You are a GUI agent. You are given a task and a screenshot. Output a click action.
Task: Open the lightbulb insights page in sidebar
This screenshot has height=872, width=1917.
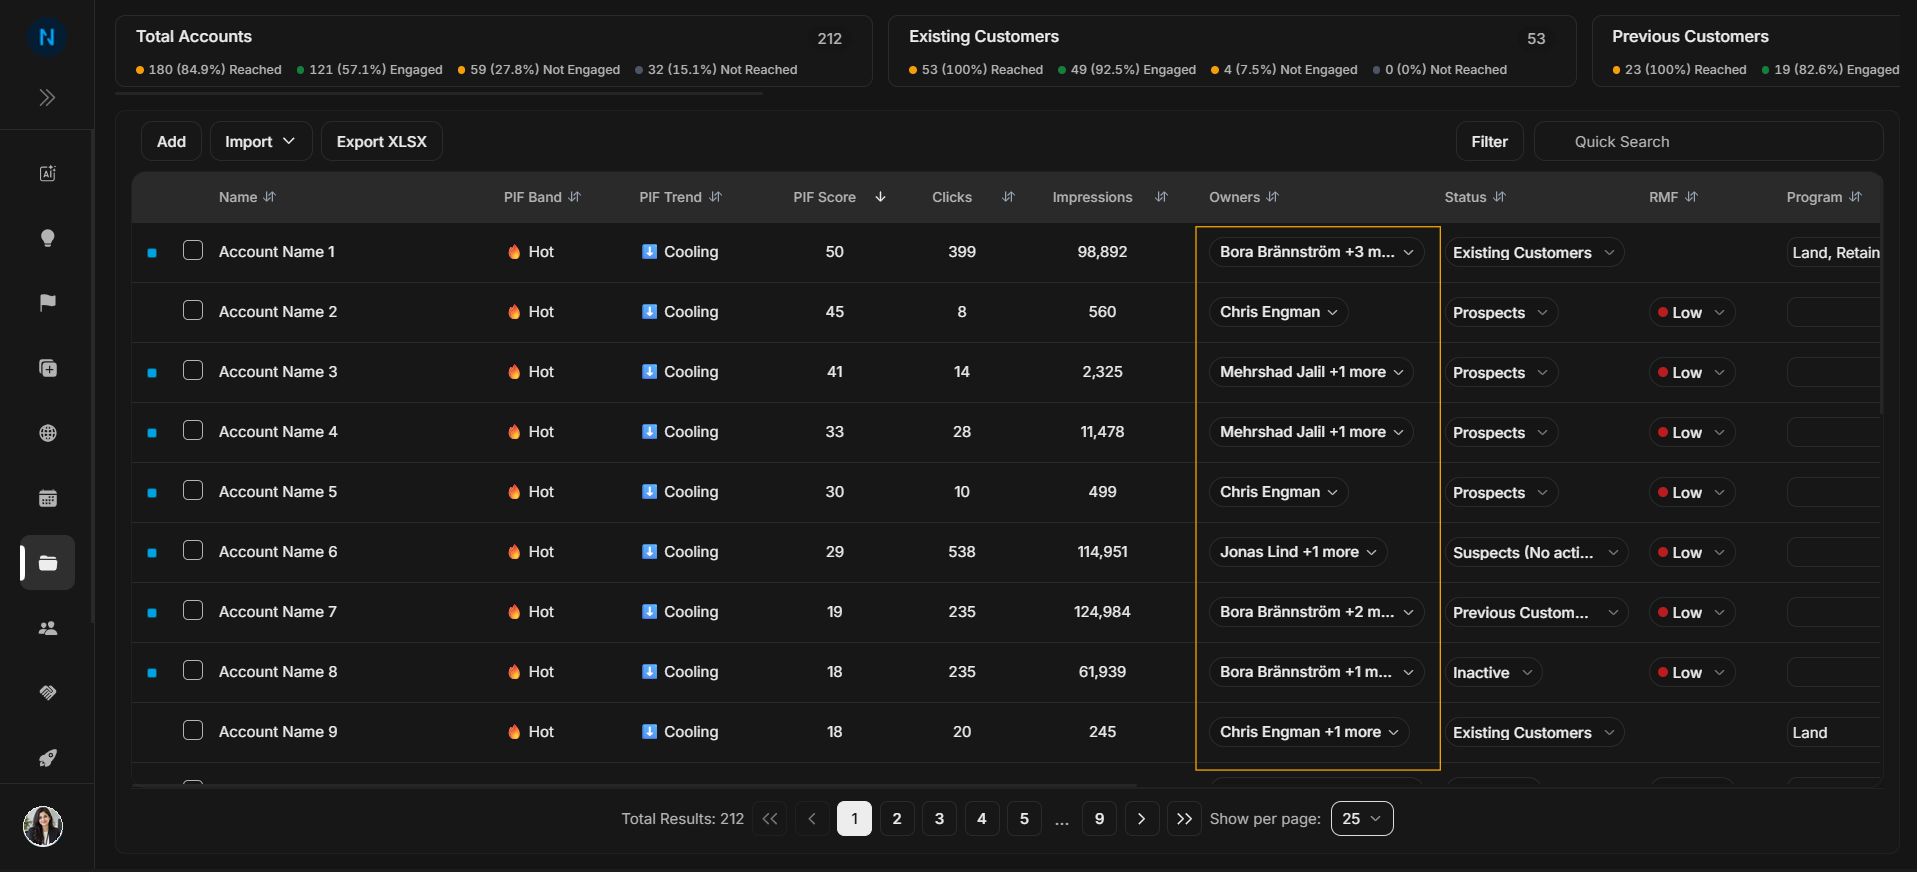pos(47,238)
